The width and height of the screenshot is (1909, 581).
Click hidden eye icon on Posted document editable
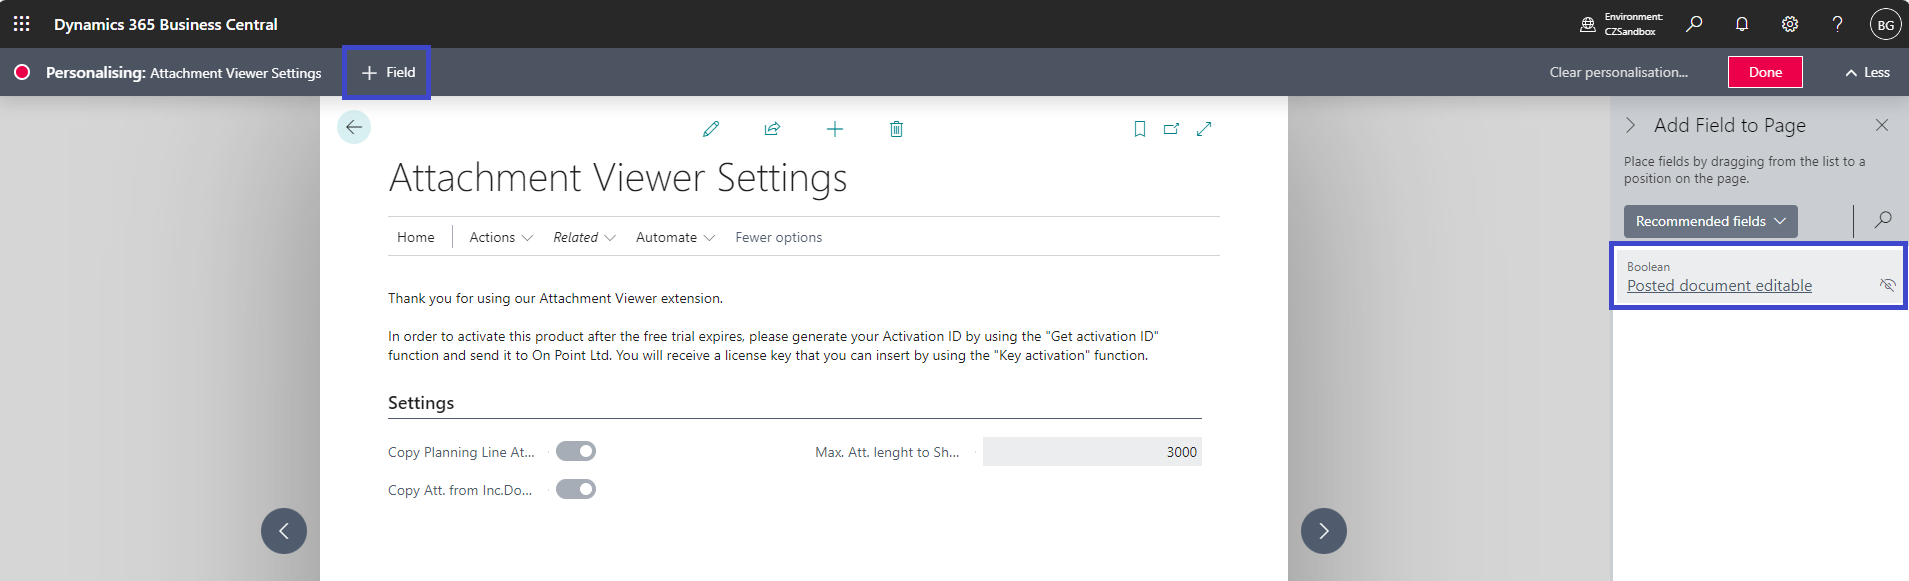point(1887,285)
